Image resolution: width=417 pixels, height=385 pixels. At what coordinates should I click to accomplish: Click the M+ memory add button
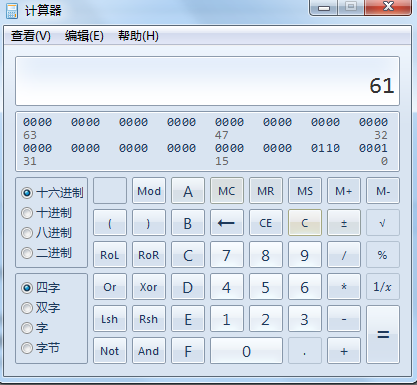coord(344,191)
